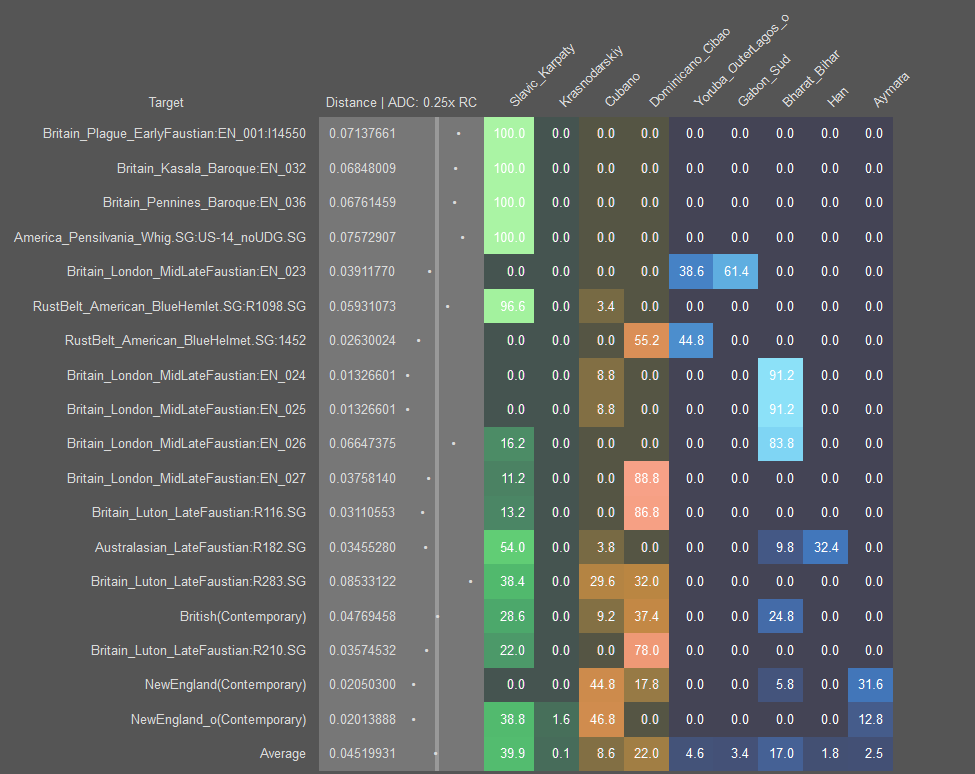Screen dimensions: 975x774
Task: Click the 17.0 average Bharat_Bihar cell
Action: [780, 753]
